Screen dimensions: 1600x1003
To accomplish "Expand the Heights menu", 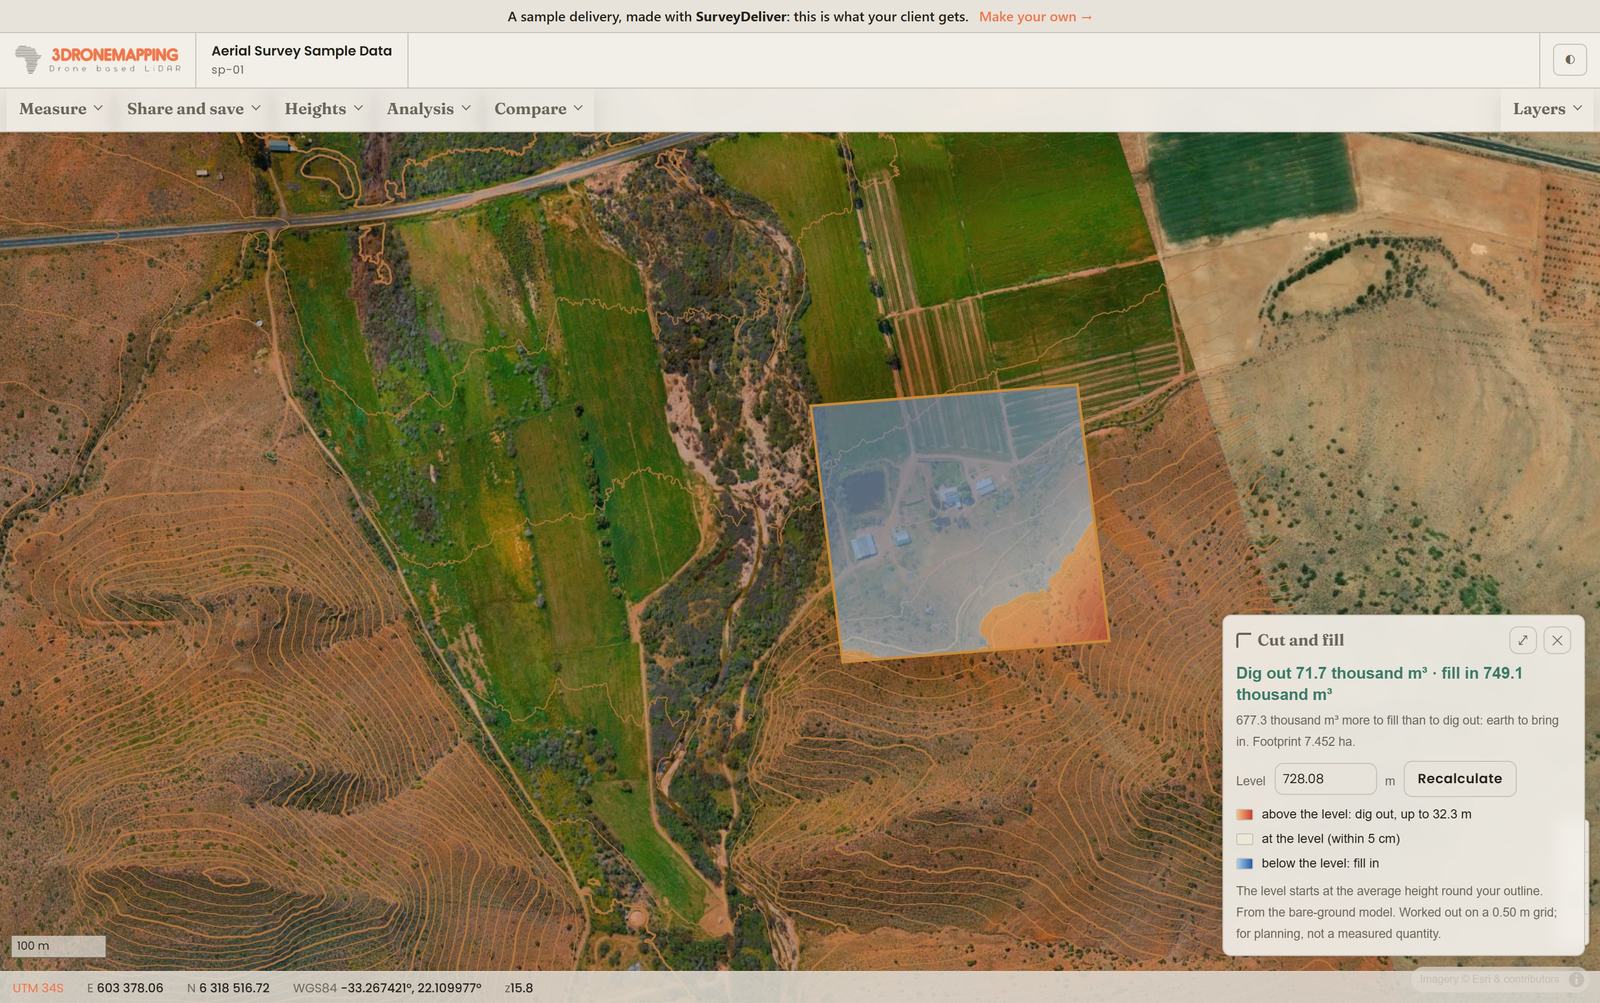I will 324,109.
